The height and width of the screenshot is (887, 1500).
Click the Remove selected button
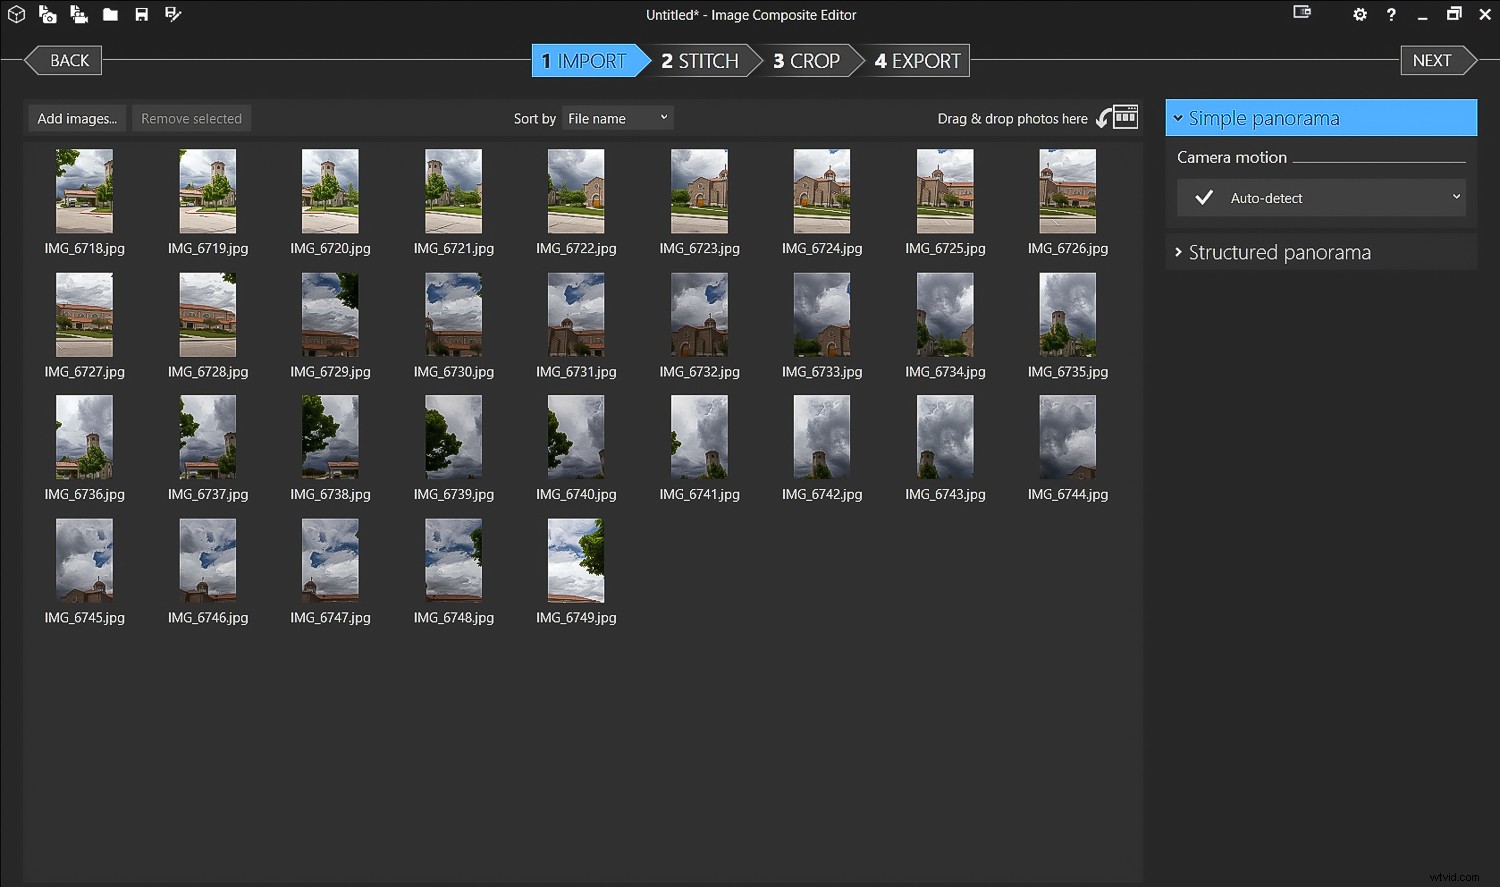point(191,117)
